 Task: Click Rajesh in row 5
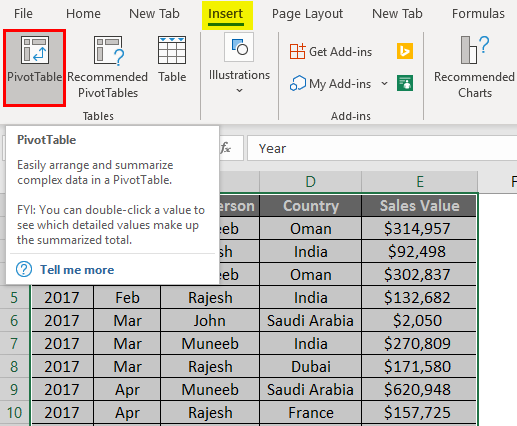pyautogui.click(x=210, y=297)
